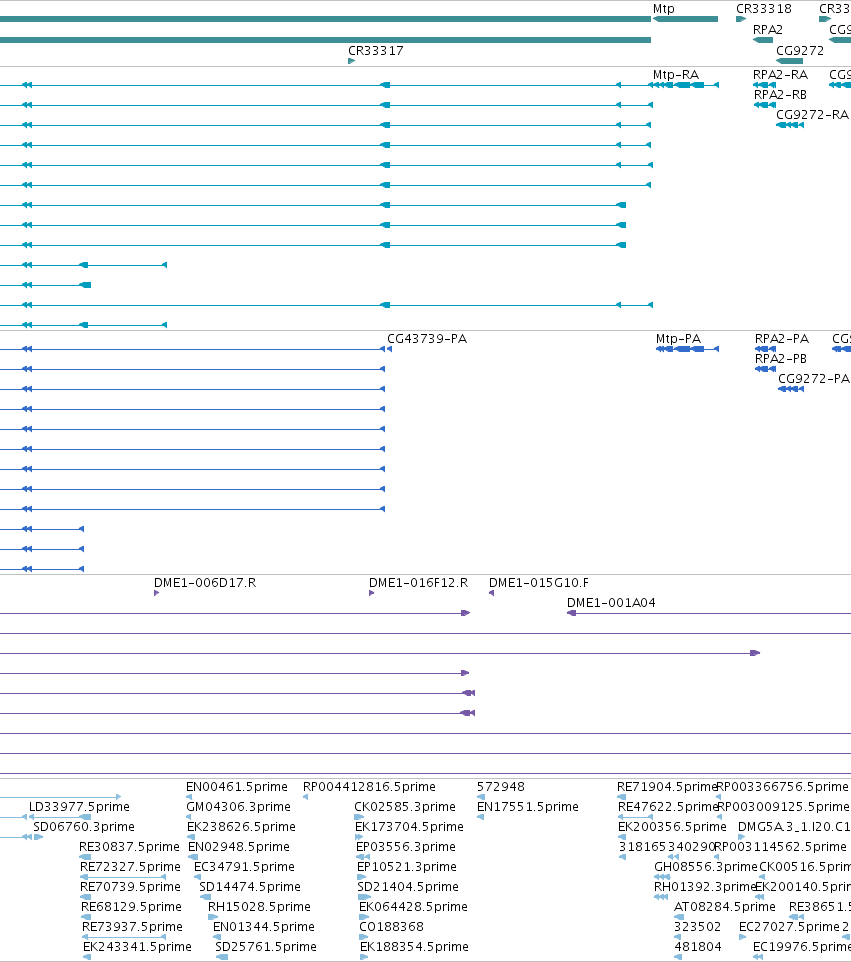Viewport: 851px width, 962px height.
Task: Click the EK064428.5prime EST label
Action: pyautogui.click(x=414, y=906)
